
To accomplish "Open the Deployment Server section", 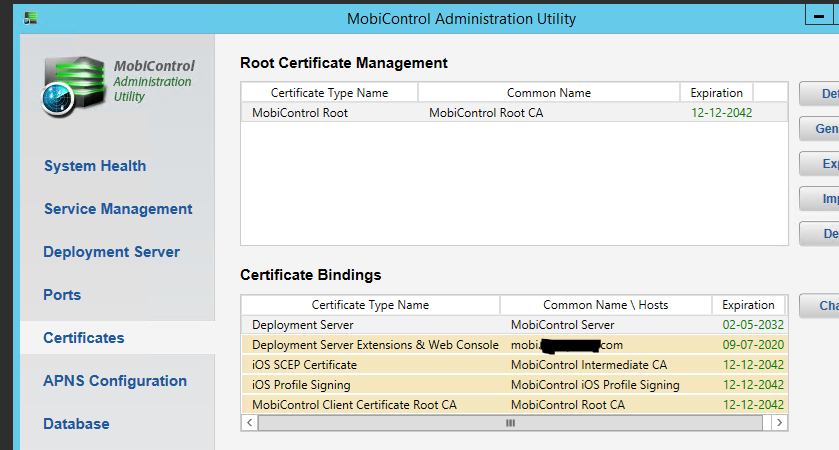I will [x=111, y=252].
